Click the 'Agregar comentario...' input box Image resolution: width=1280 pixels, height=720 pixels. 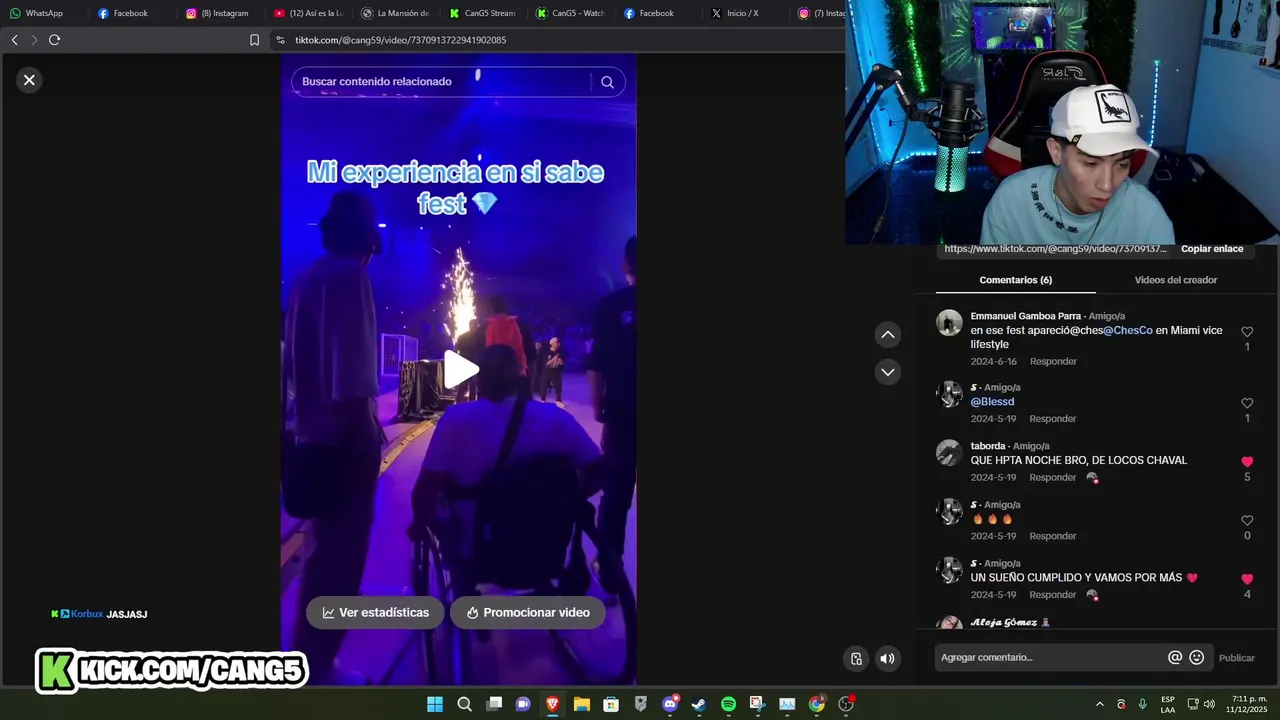click(1050, 657)
